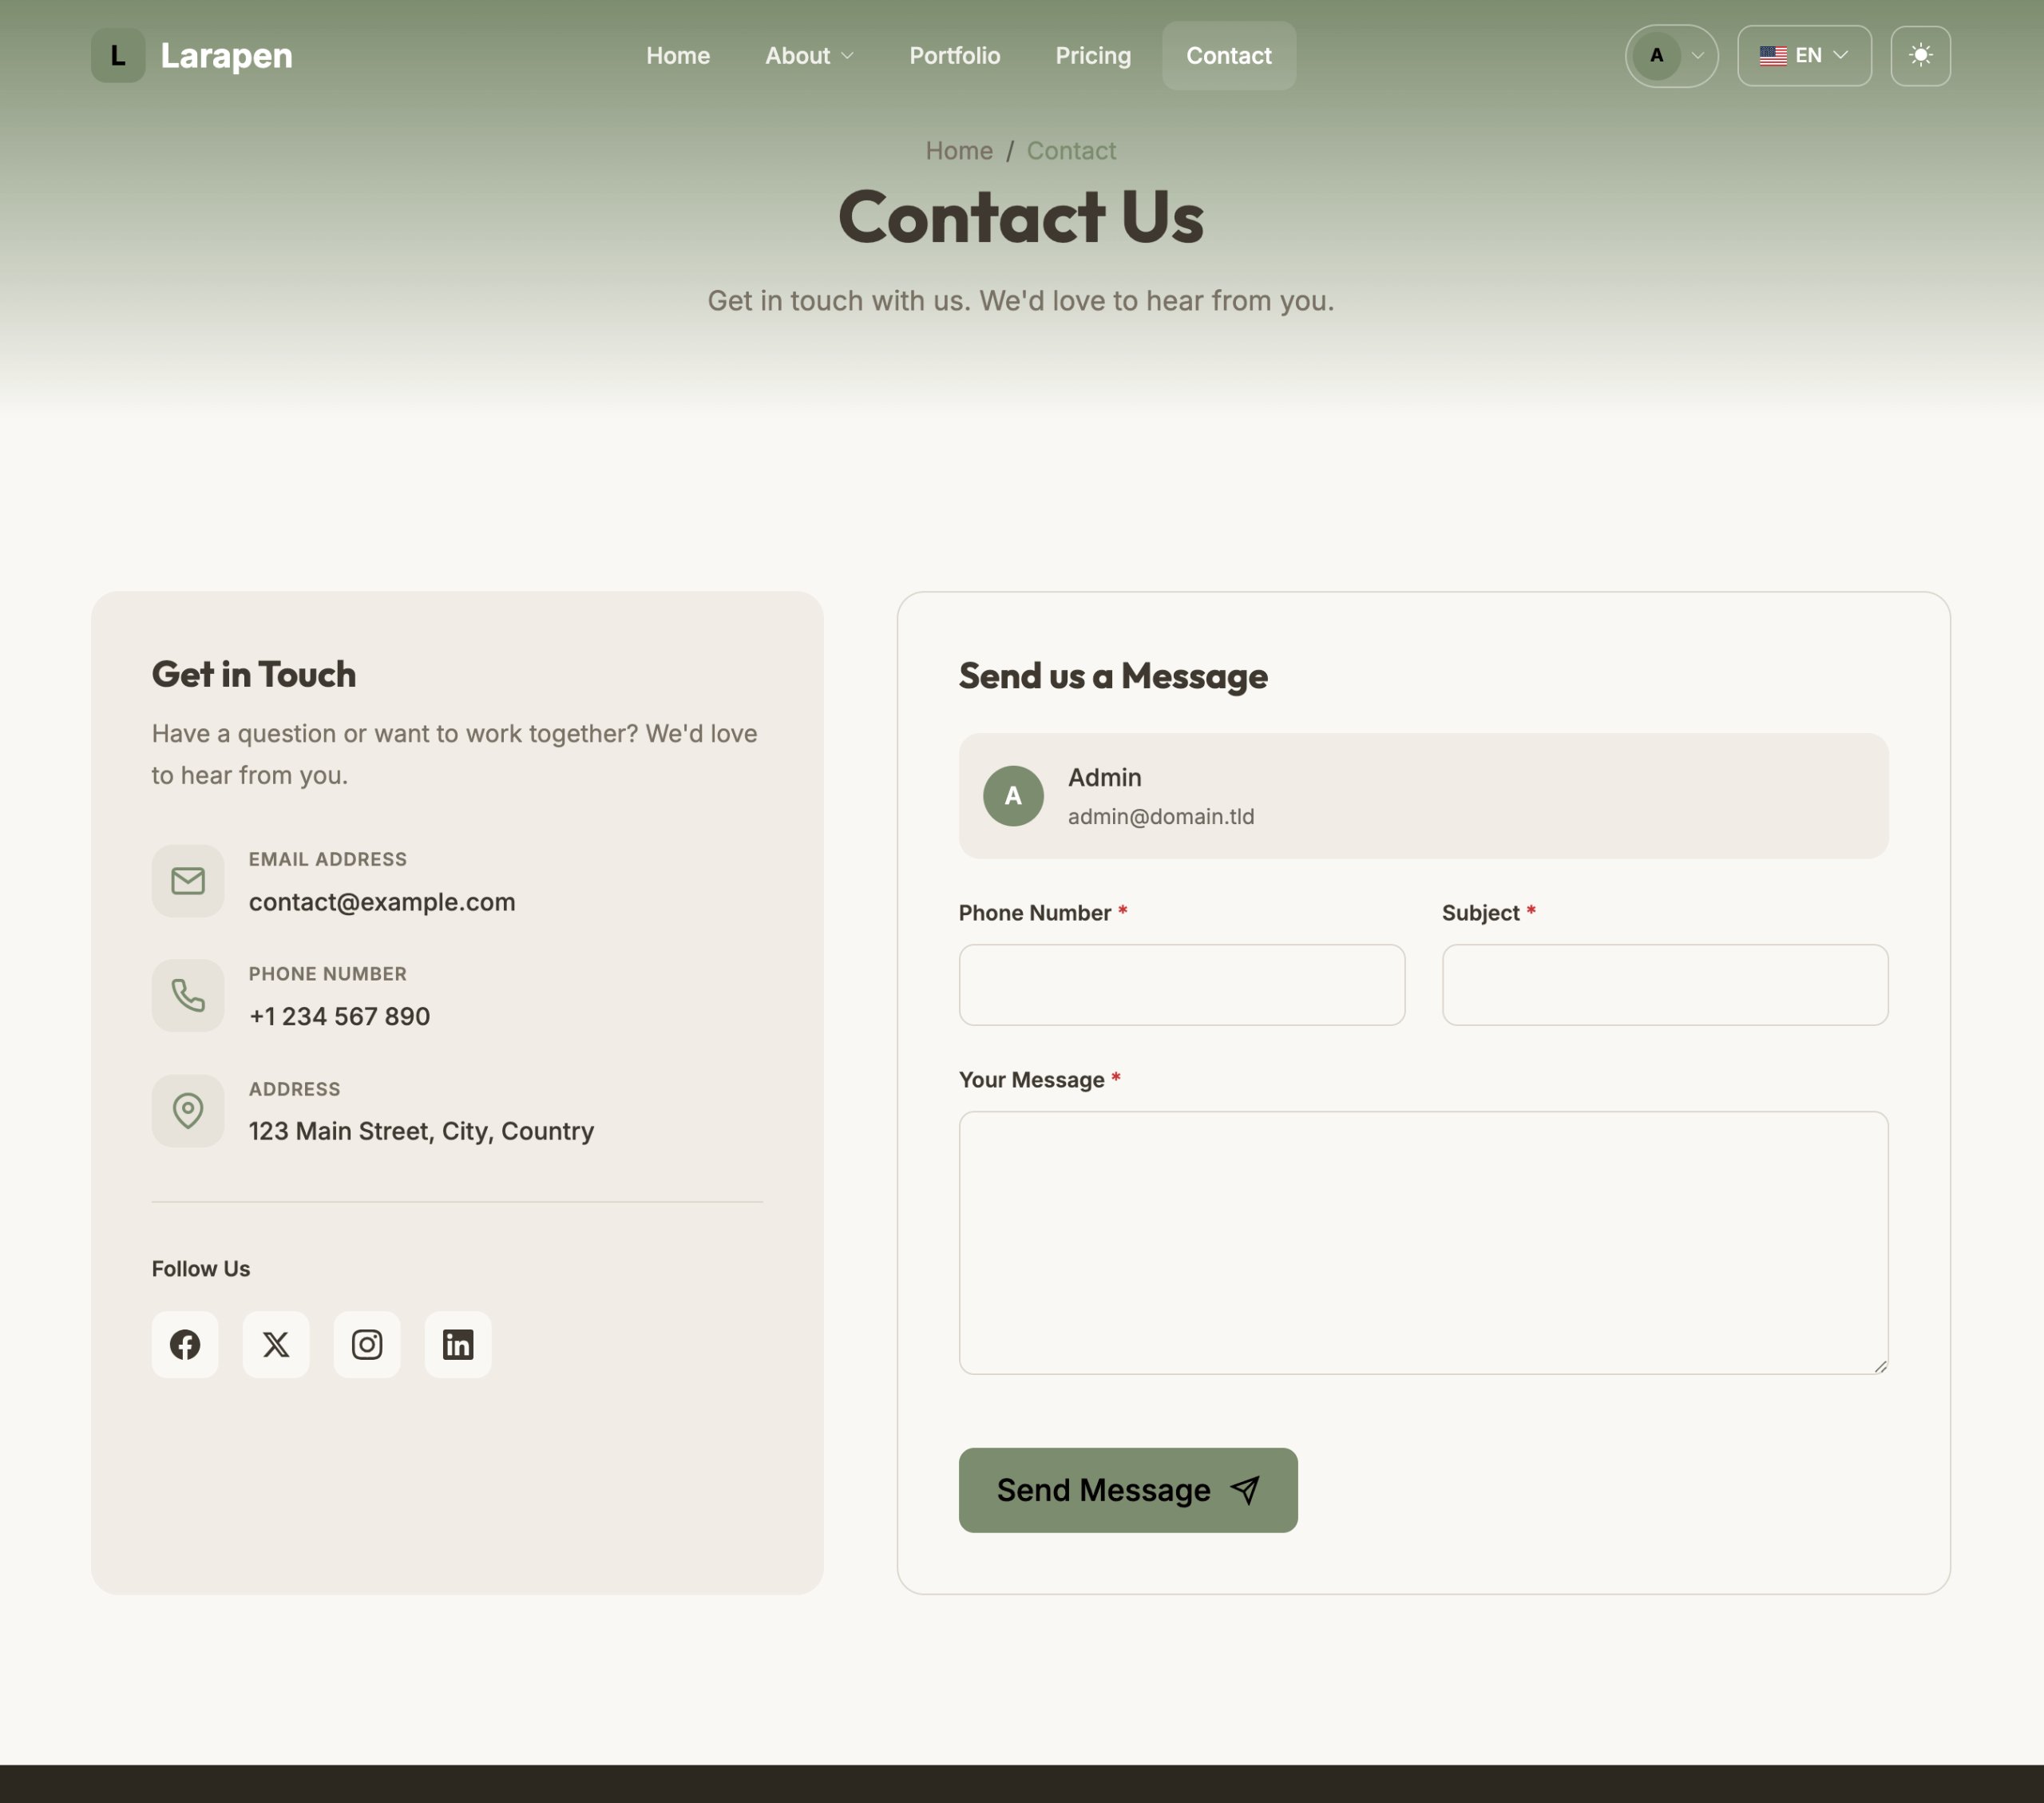
Task: Focus the Phone Number input field
Action: (x=1181, y=984)
